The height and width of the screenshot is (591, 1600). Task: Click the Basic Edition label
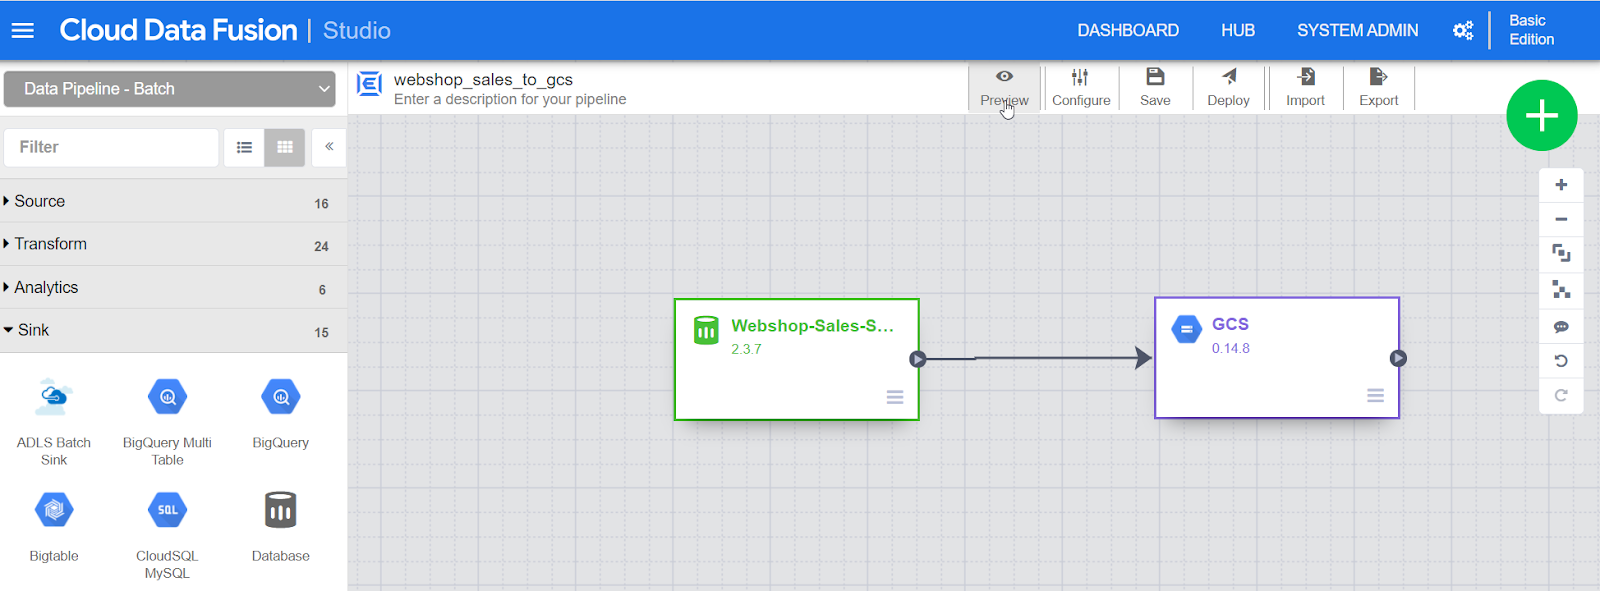point(1531,30)
